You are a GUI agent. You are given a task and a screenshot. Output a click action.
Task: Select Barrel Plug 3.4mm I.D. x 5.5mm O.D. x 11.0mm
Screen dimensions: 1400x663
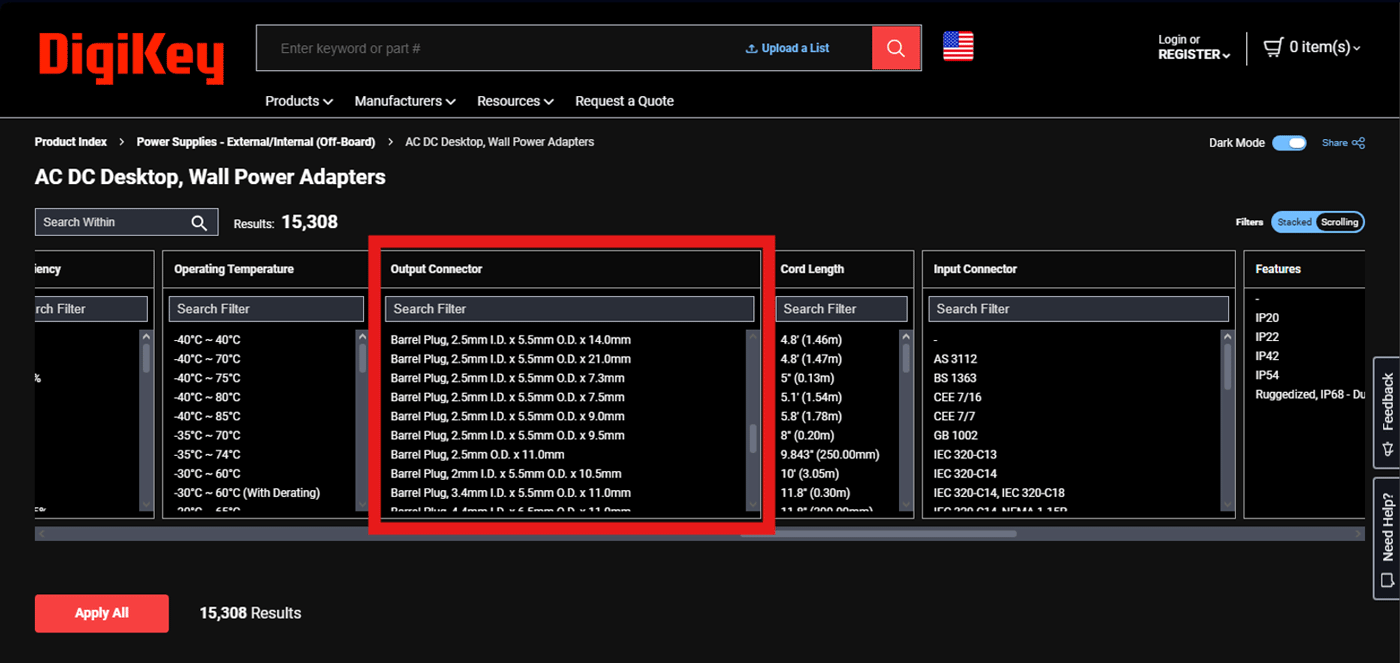point(511,493)
